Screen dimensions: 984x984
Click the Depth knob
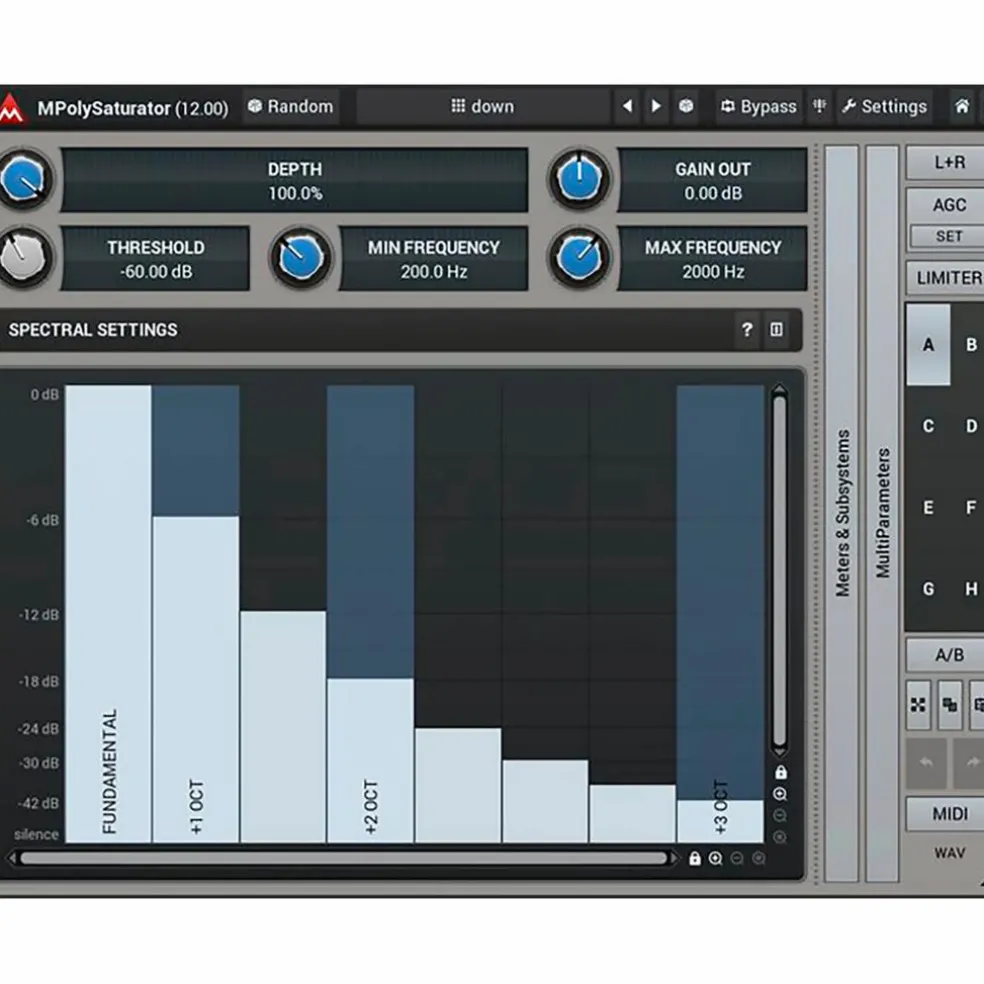point(24,179)
